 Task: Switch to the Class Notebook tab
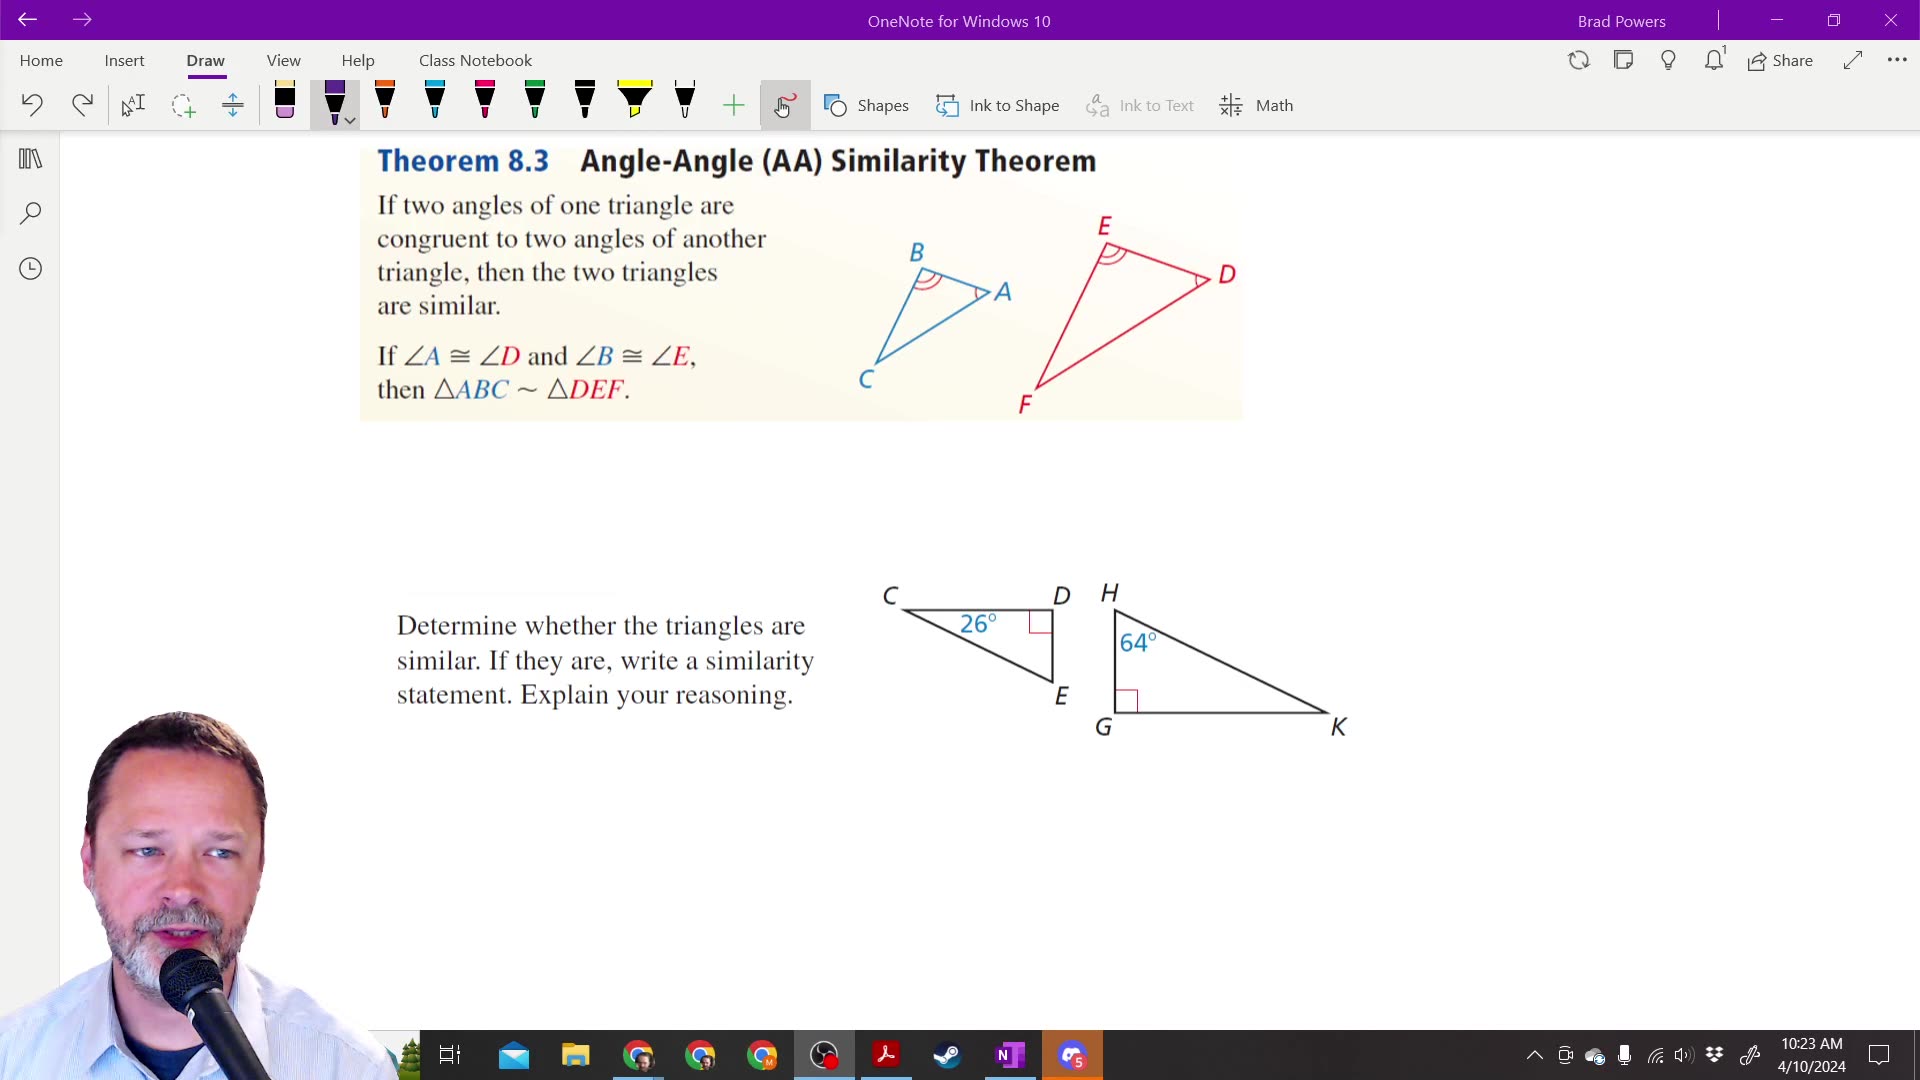[475, 60]
